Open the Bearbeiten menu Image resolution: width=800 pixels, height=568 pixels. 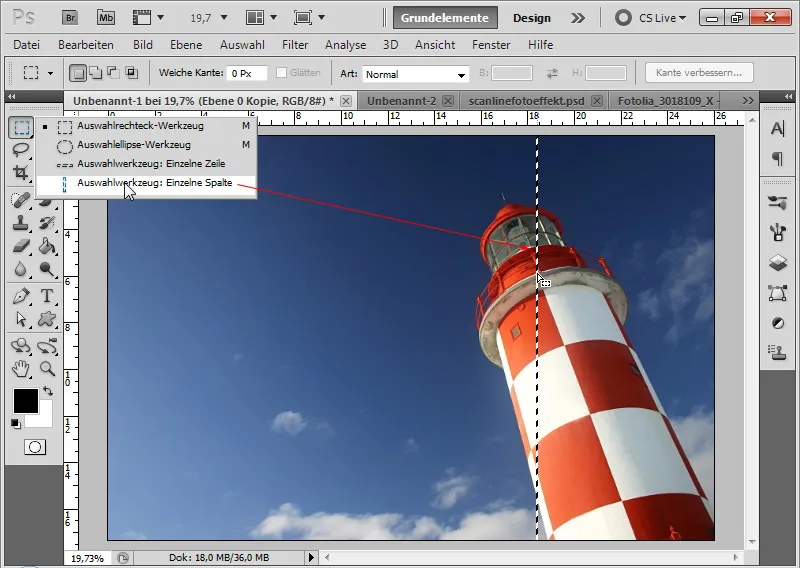[x=86, y=45]
